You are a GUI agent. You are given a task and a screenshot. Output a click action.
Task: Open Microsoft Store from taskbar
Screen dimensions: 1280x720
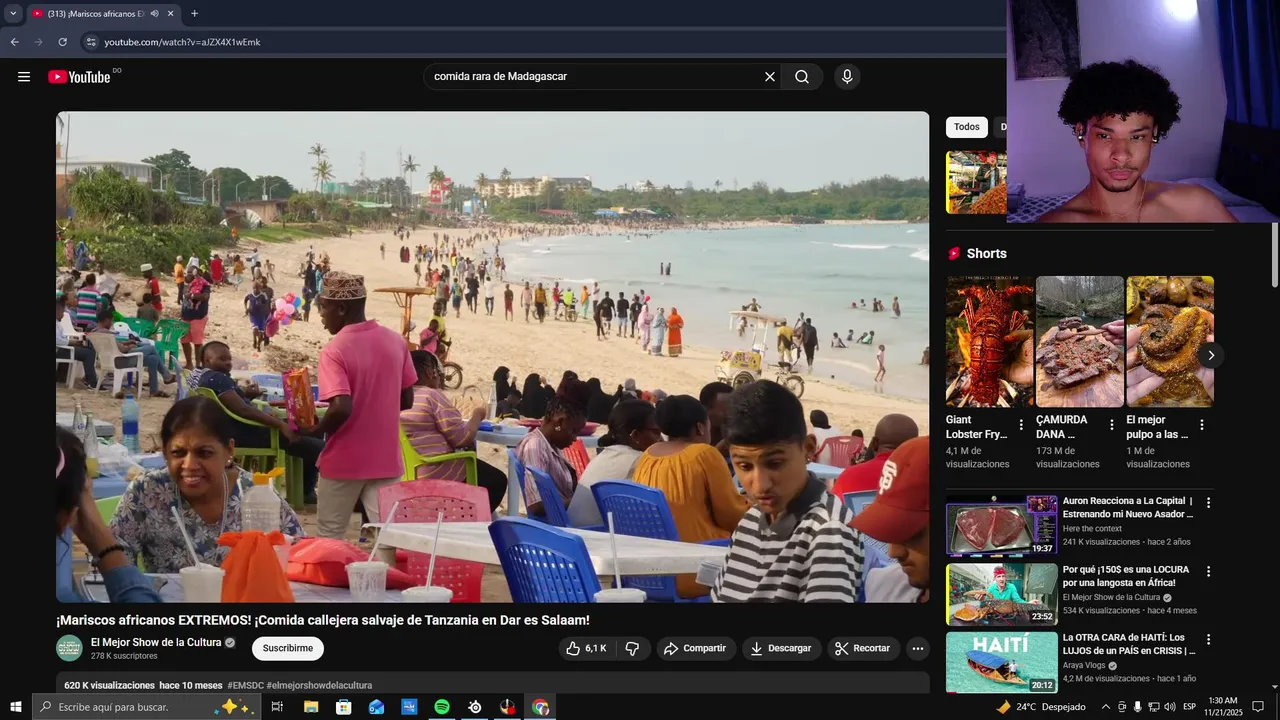344,707
